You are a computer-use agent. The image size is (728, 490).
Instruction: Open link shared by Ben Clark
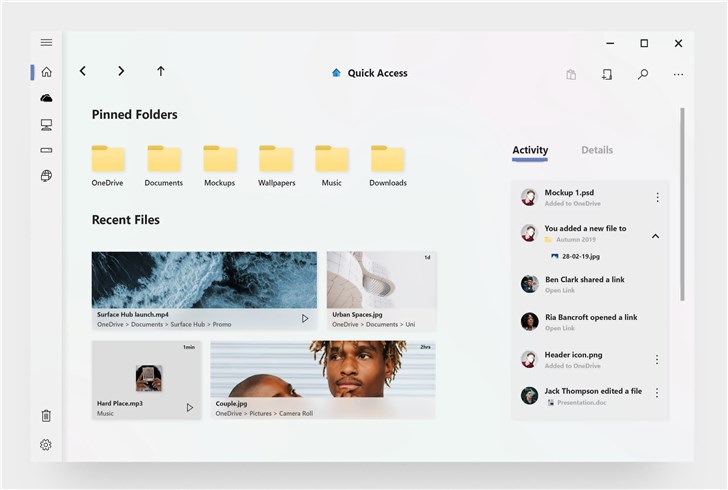[x=559, y=290]
